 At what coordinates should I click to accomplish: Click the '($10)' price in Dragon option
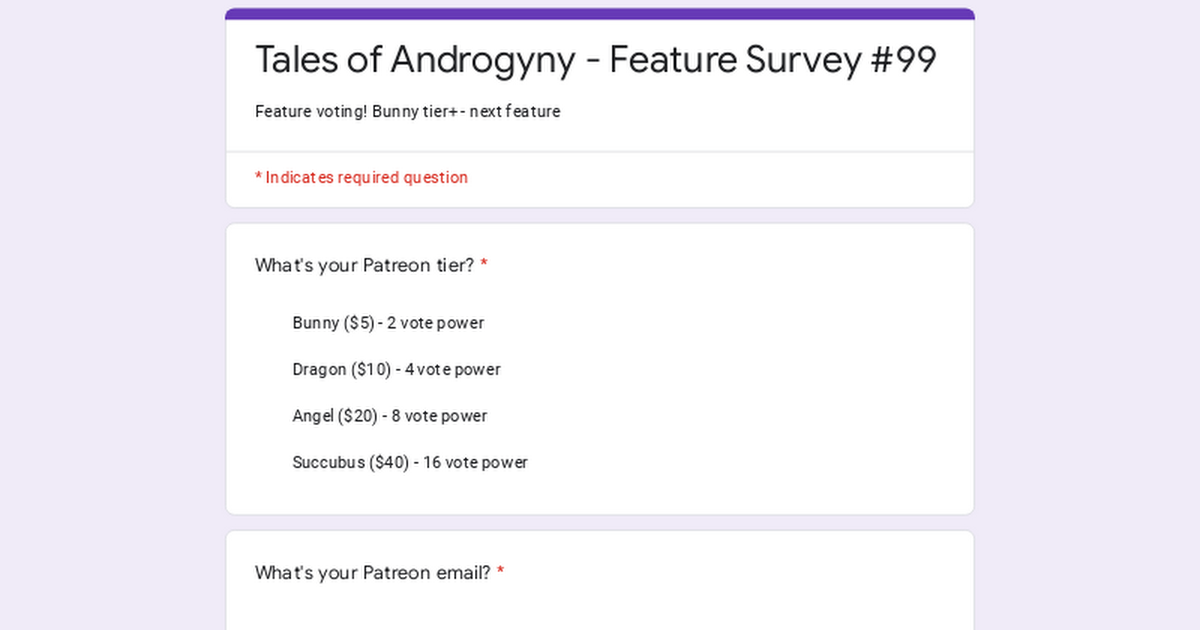tap(370, 369)
